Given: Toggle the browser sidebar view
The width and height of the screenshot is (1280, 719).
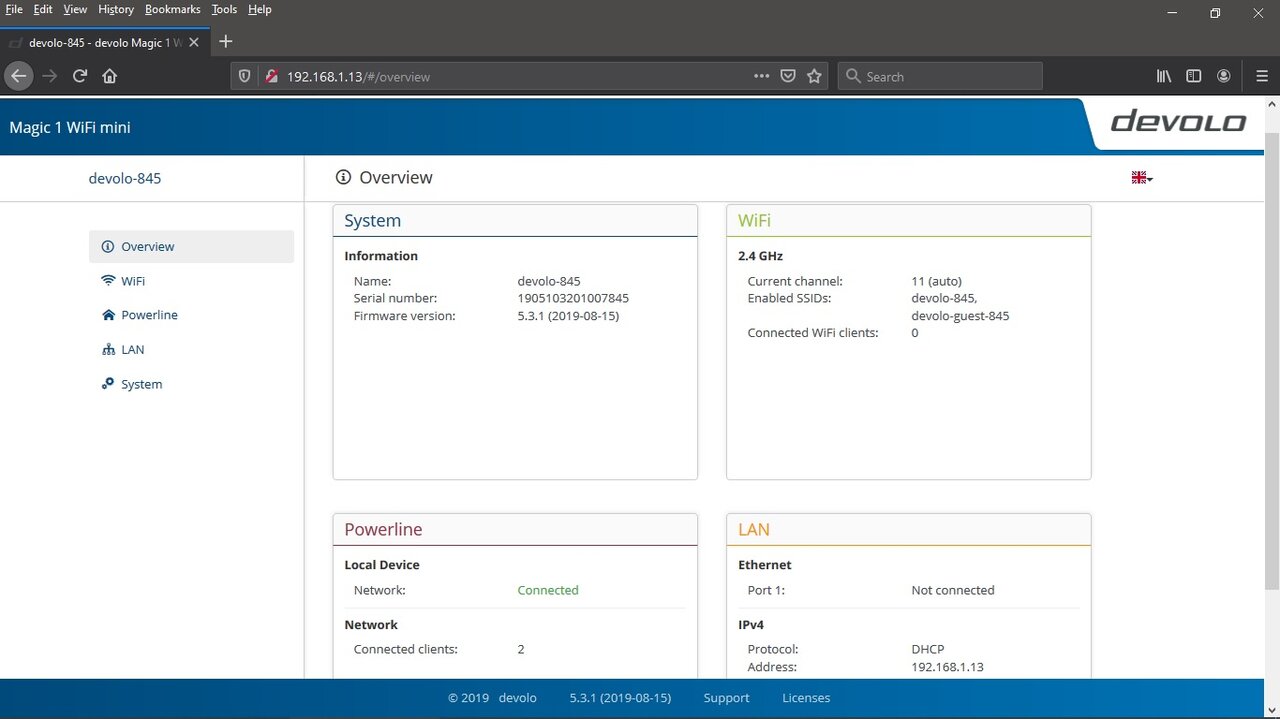Looking at the screenshot, I should [1193, 76].
